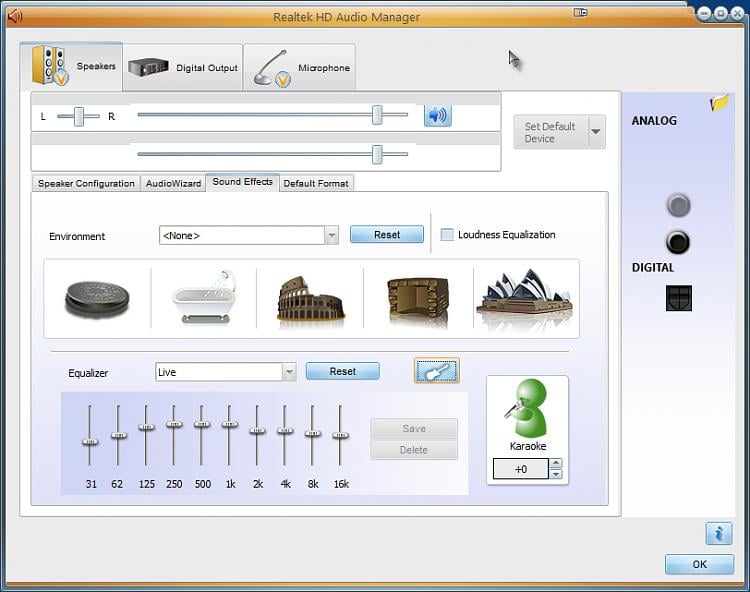Click the 125 Hz equalizer slider
Screen dimensions: 750x592
click(x=146, y=427)
